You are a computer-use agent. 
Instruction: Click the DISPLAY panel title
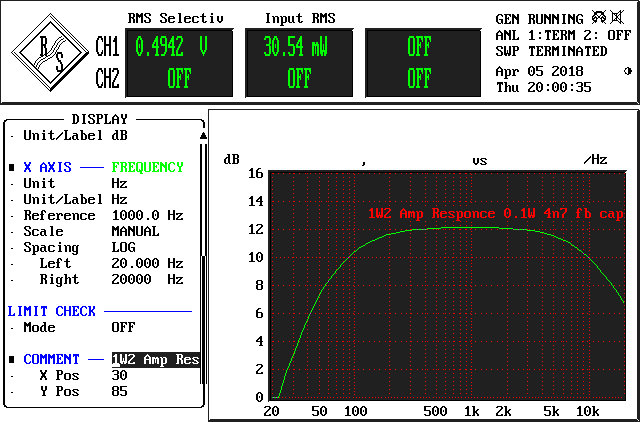click(x=100, y=119)
